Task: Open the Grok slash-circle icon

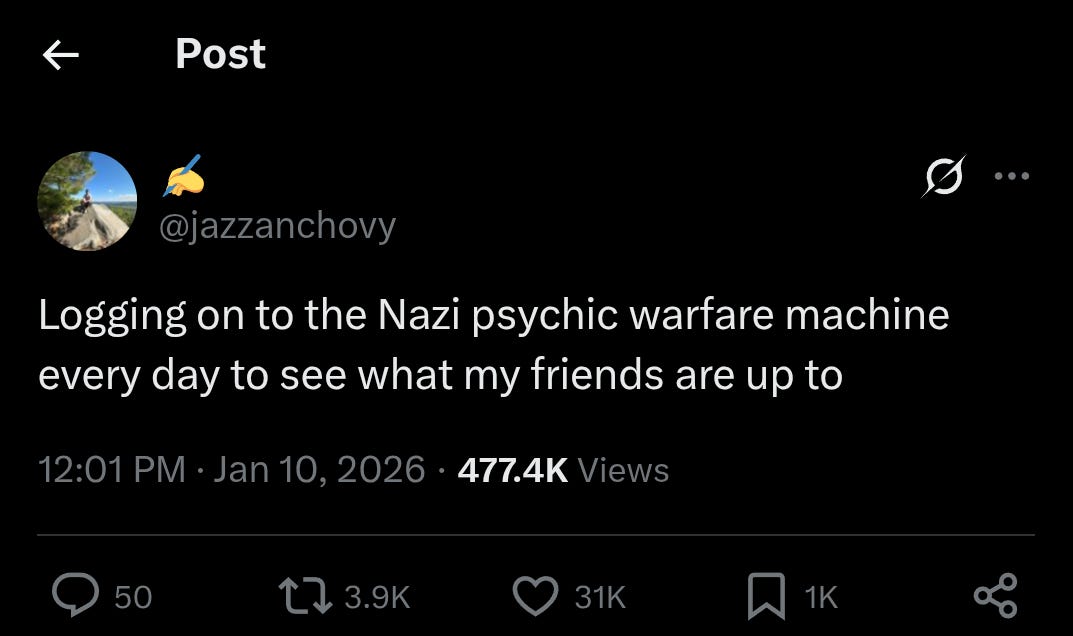Action: coord(944,176)
